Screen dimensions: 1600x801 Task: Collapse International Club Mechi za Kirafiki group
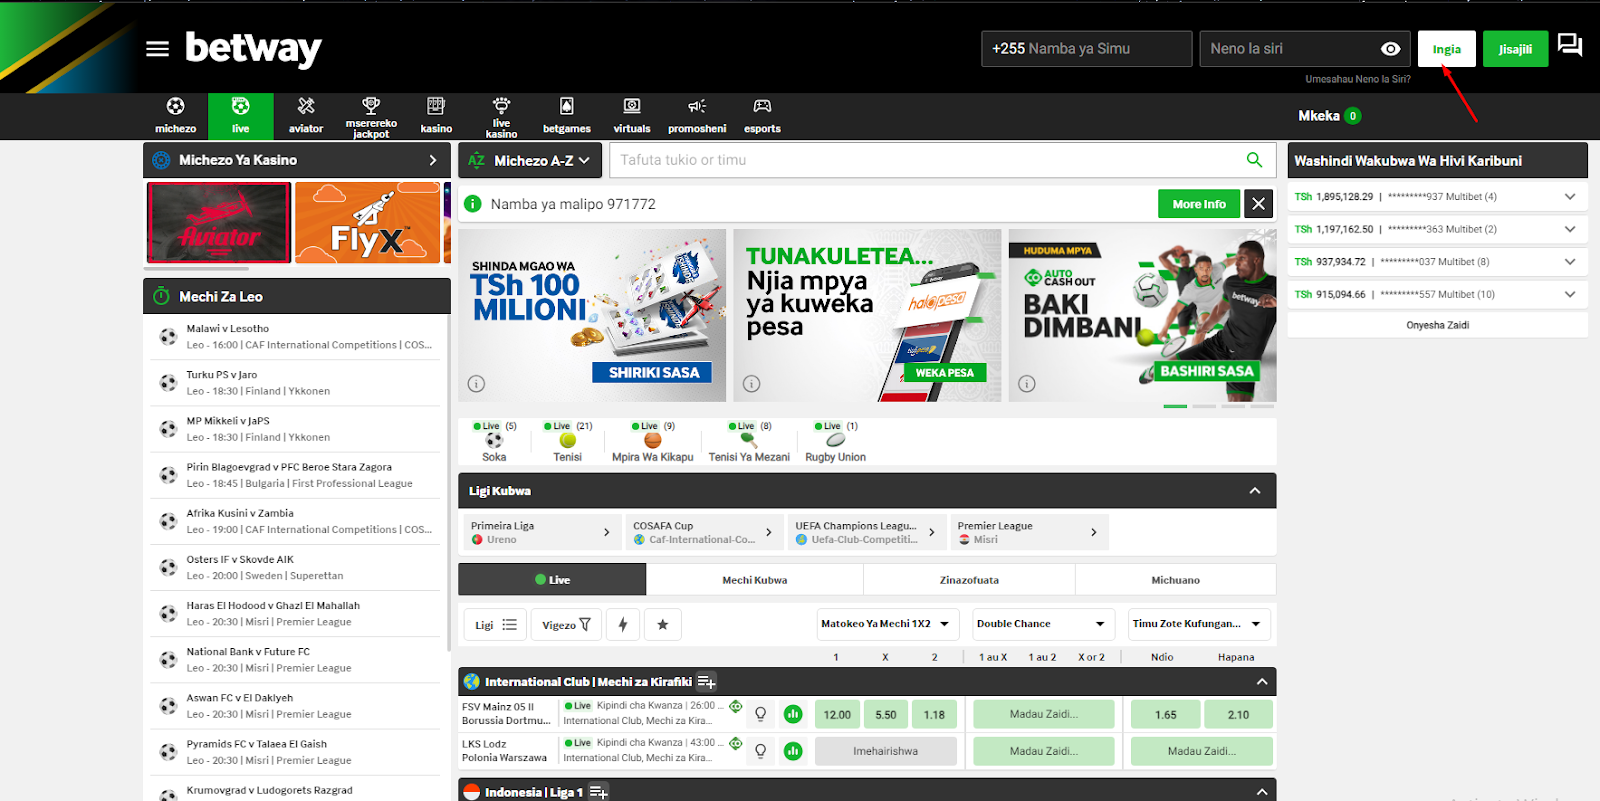tap(1262, 682)
